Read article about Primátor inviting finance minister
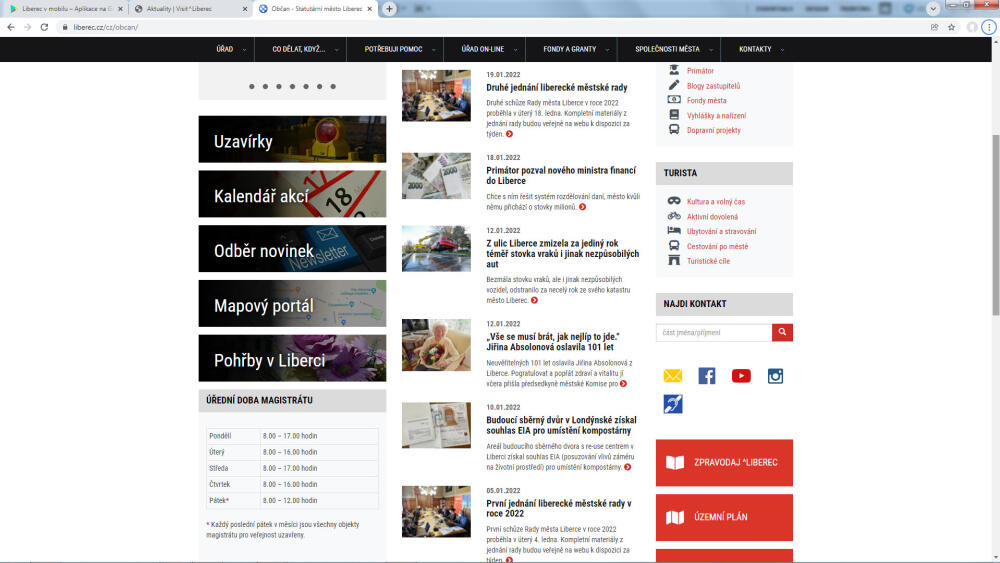Image resolution: width=1000 pixels, height=563 pixels. 560,176
